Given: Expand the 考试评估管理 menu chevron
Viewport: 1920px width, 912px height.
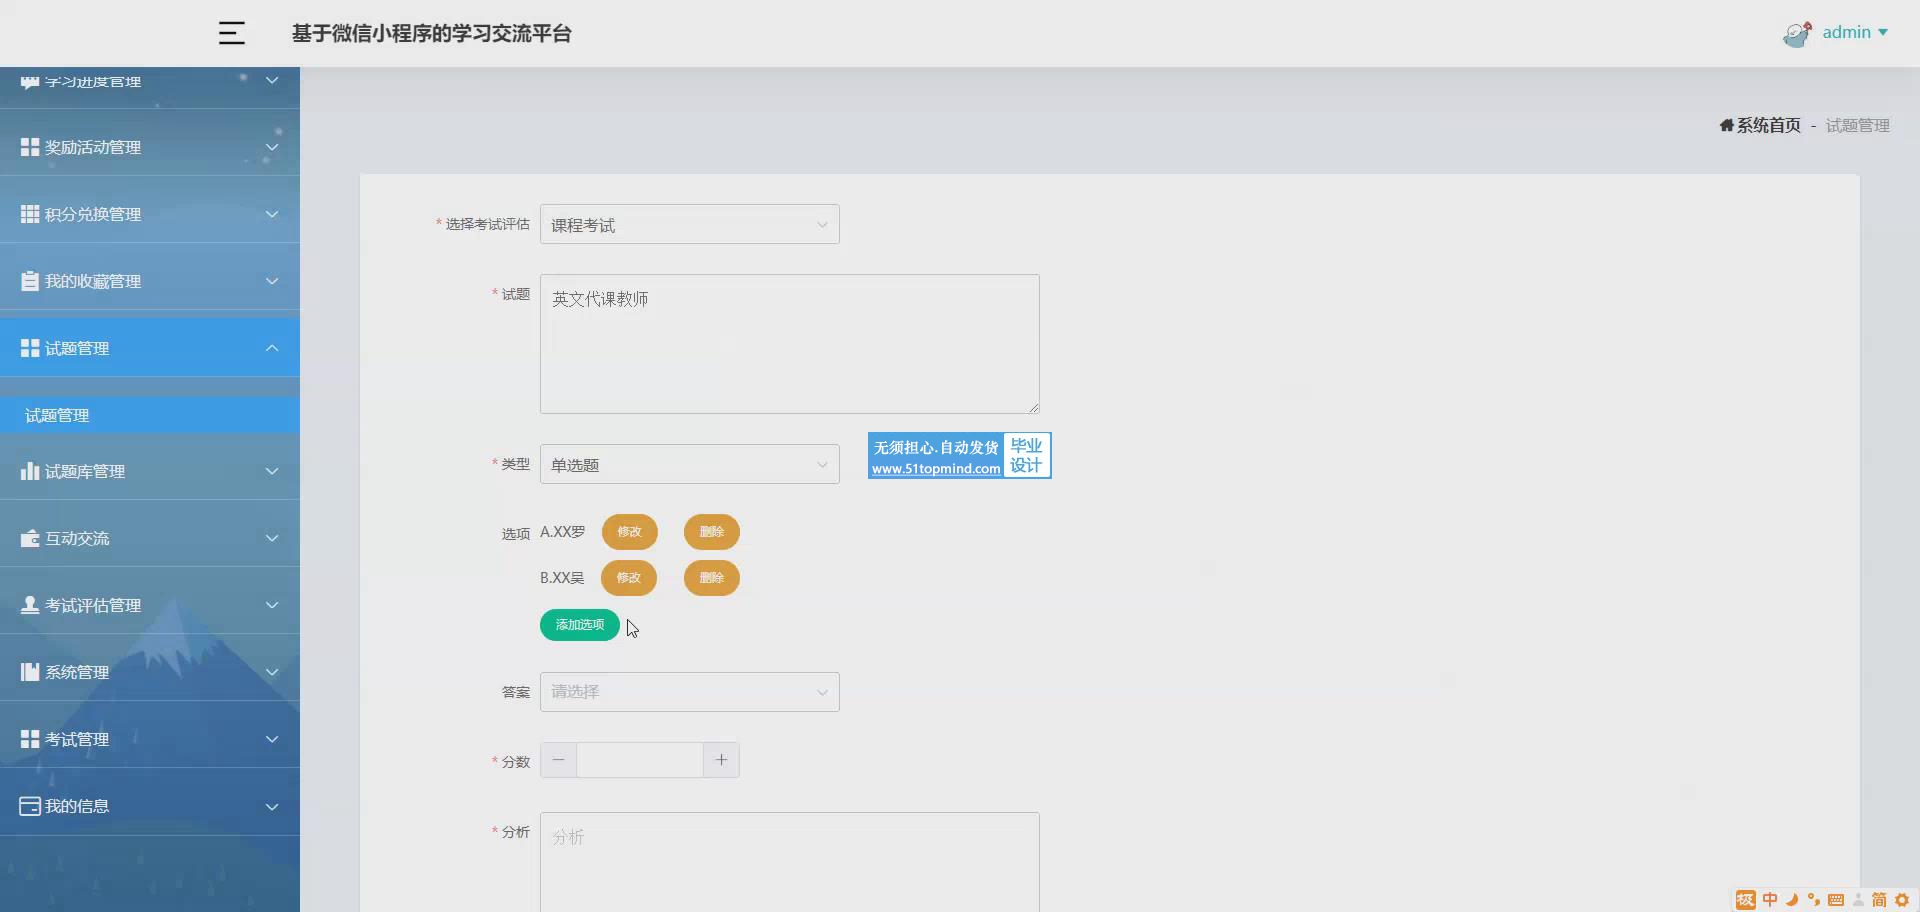Looking at the screenshot, I should click(x=272, y=605).
